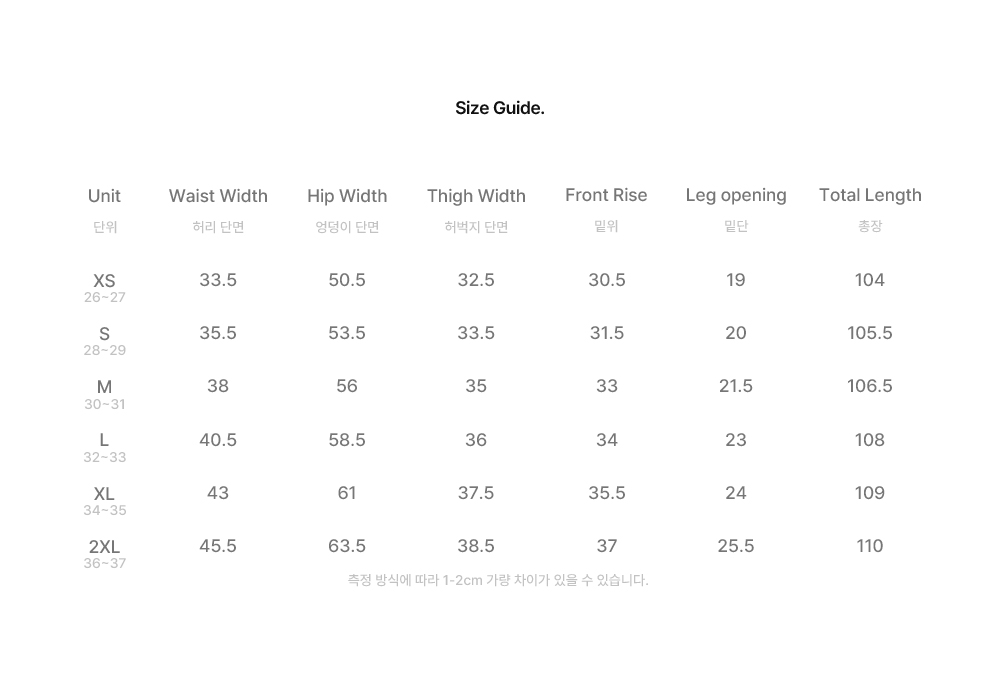Select the 2XL size row label

(x=105, y=547)
